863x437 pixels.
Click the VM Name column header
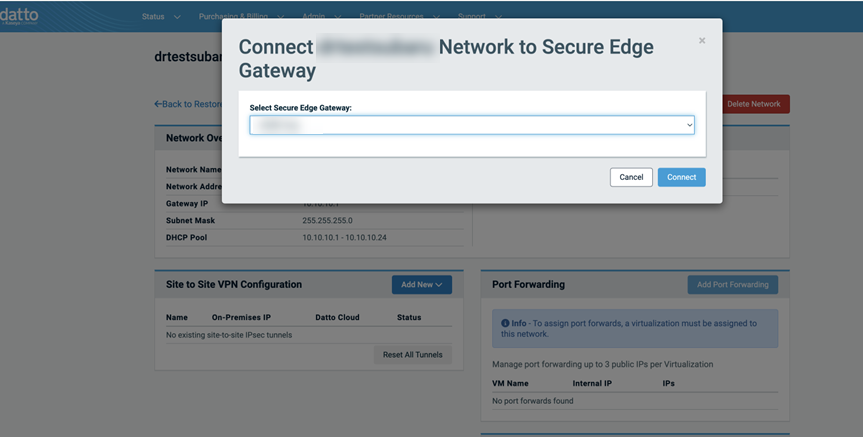(510, 384)
